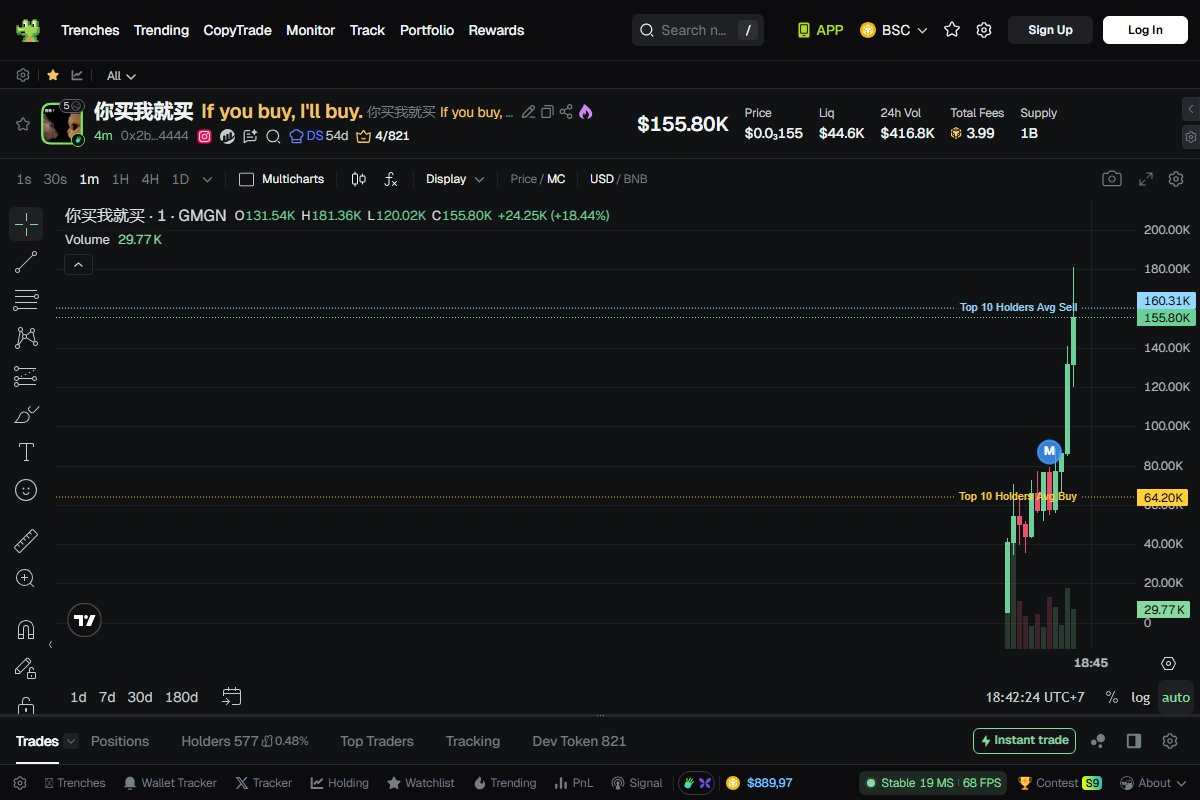
Task: Open the CopyTrade menu item
Action: coord(237,30)
